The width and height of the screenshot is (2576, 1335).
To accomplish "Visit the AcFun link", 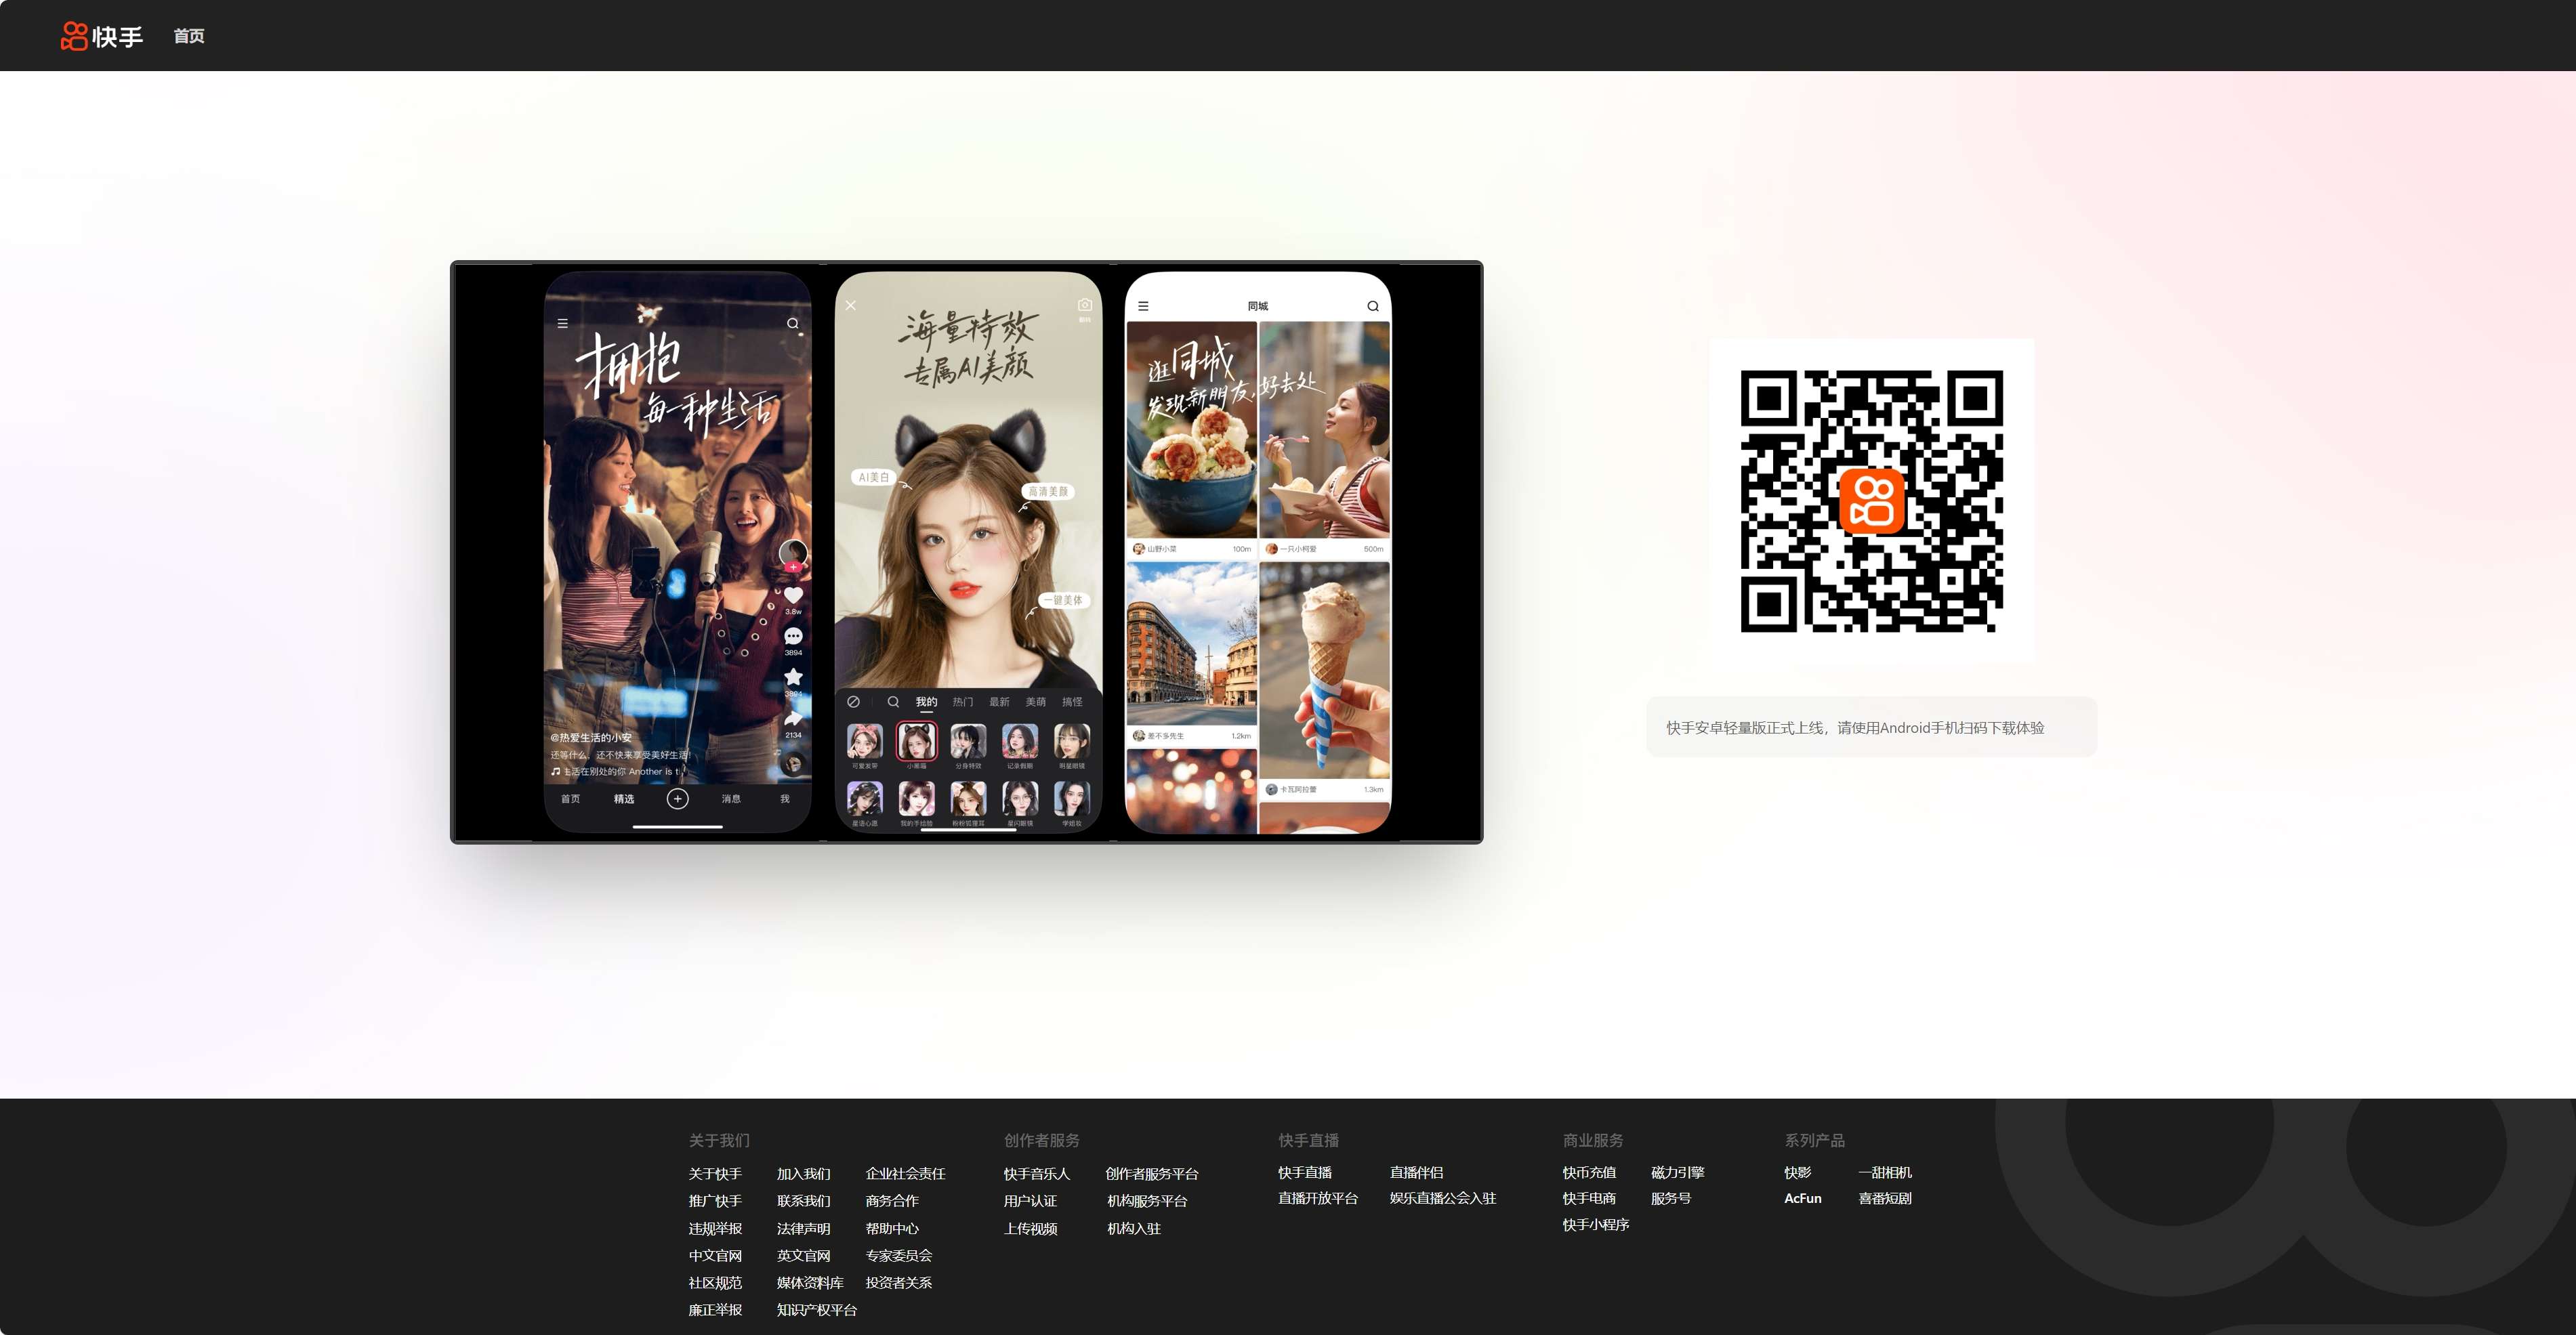I will pyautogui.click(x=1803, y=1199).
